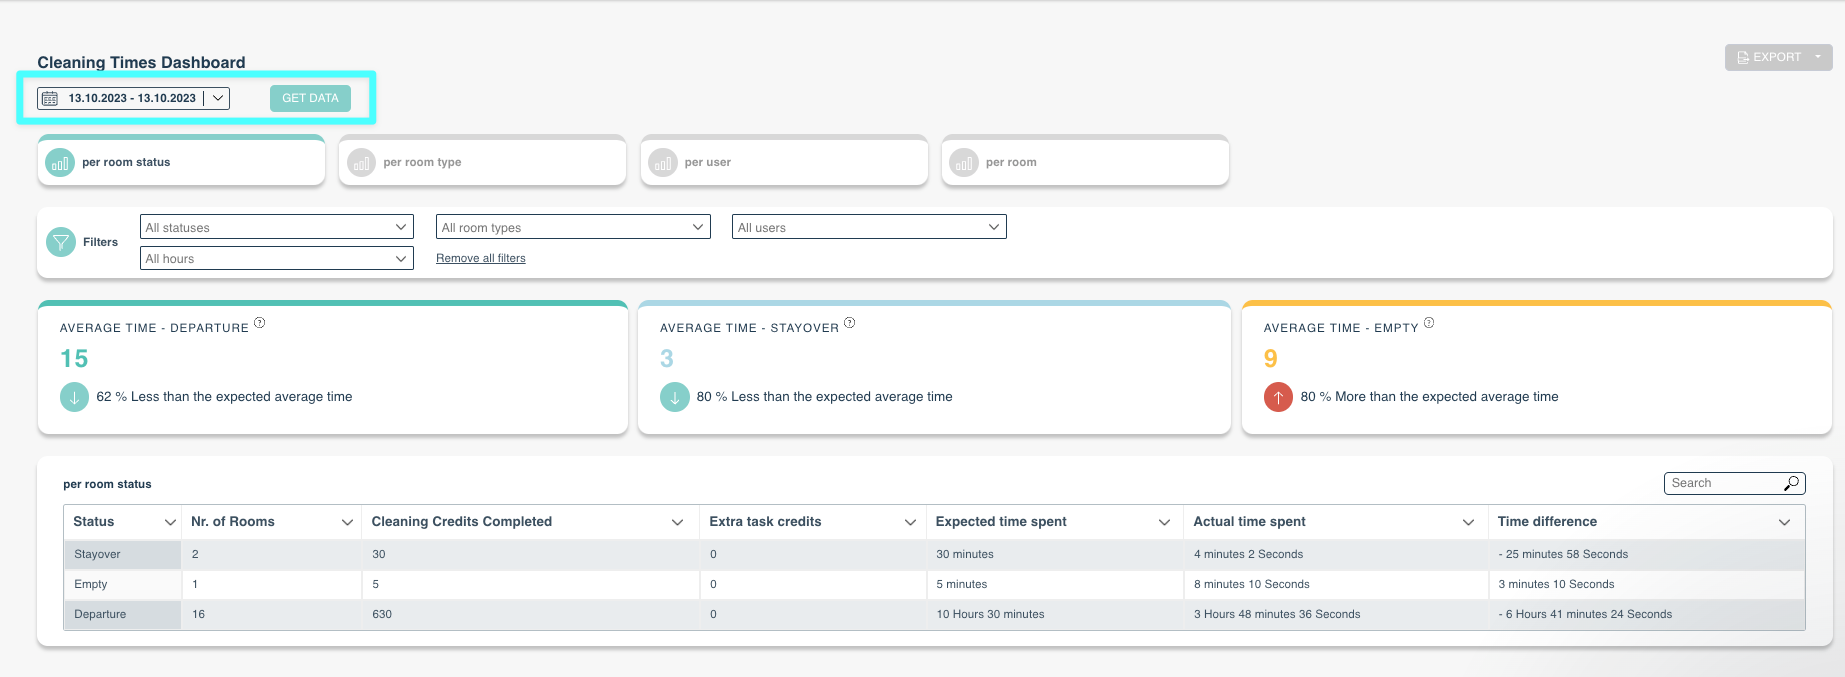Image resolution: width=1845 pixels, height=677 pixels.
Task: Click the calendar icon in date picker
Action: click(x=50, y=98)
